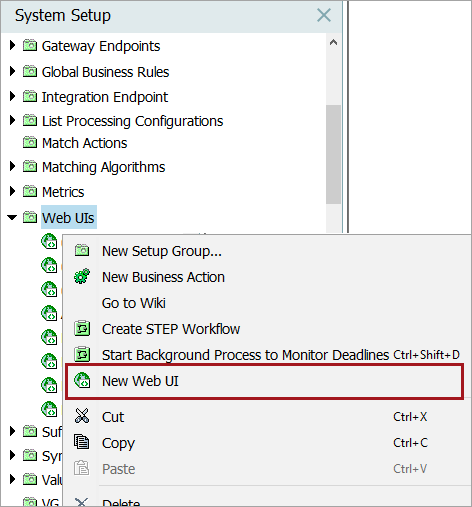Click the New Web UI globe icon
Screen dimensions: 472x507
tap(82, 380)
